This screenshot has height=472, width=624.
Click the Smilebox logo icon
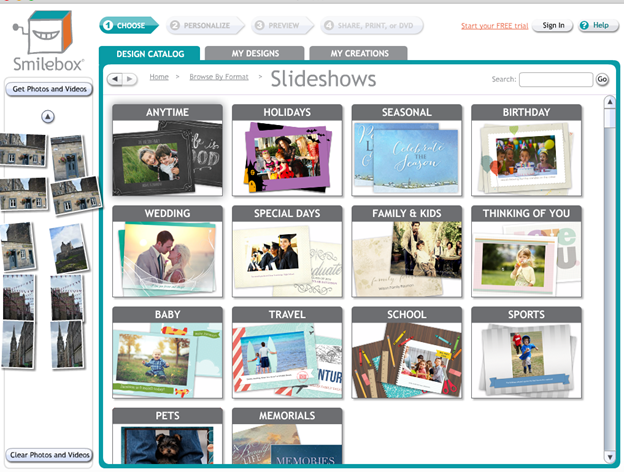pyautogui.click(x=47, y=34)
